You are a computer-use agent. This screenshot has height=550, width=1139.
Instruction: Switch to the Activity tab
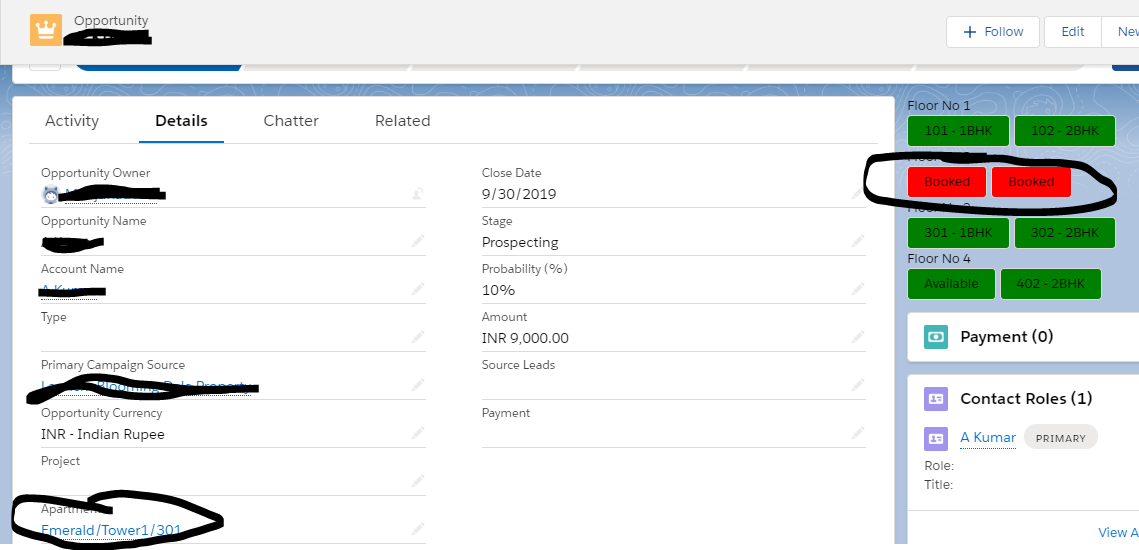[x=72, y=121]
